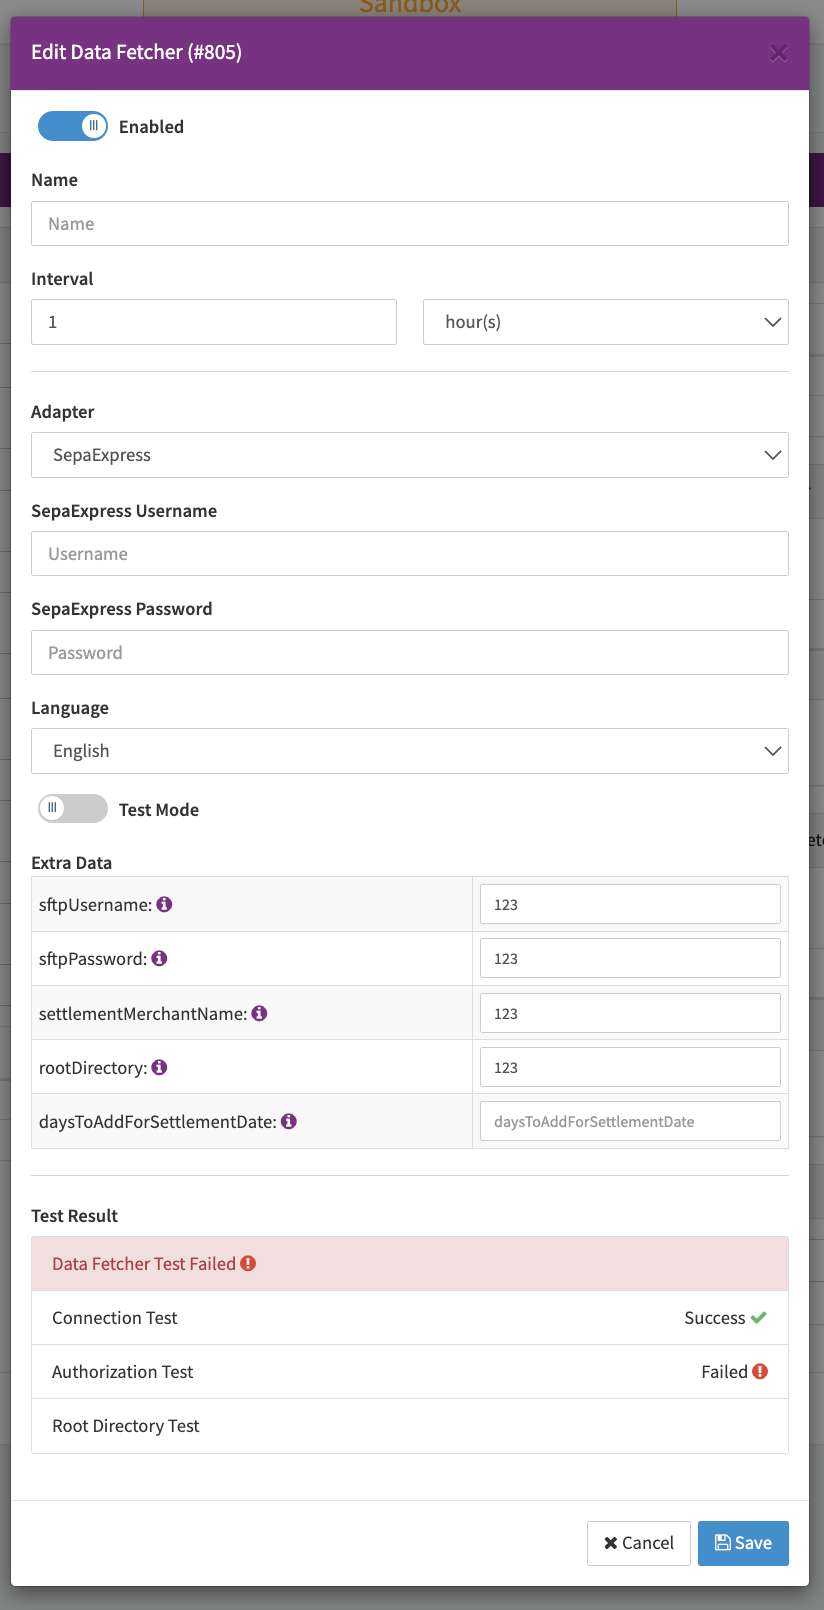Open the Adapter SepaExpress dropdown

tap(409, 455)
